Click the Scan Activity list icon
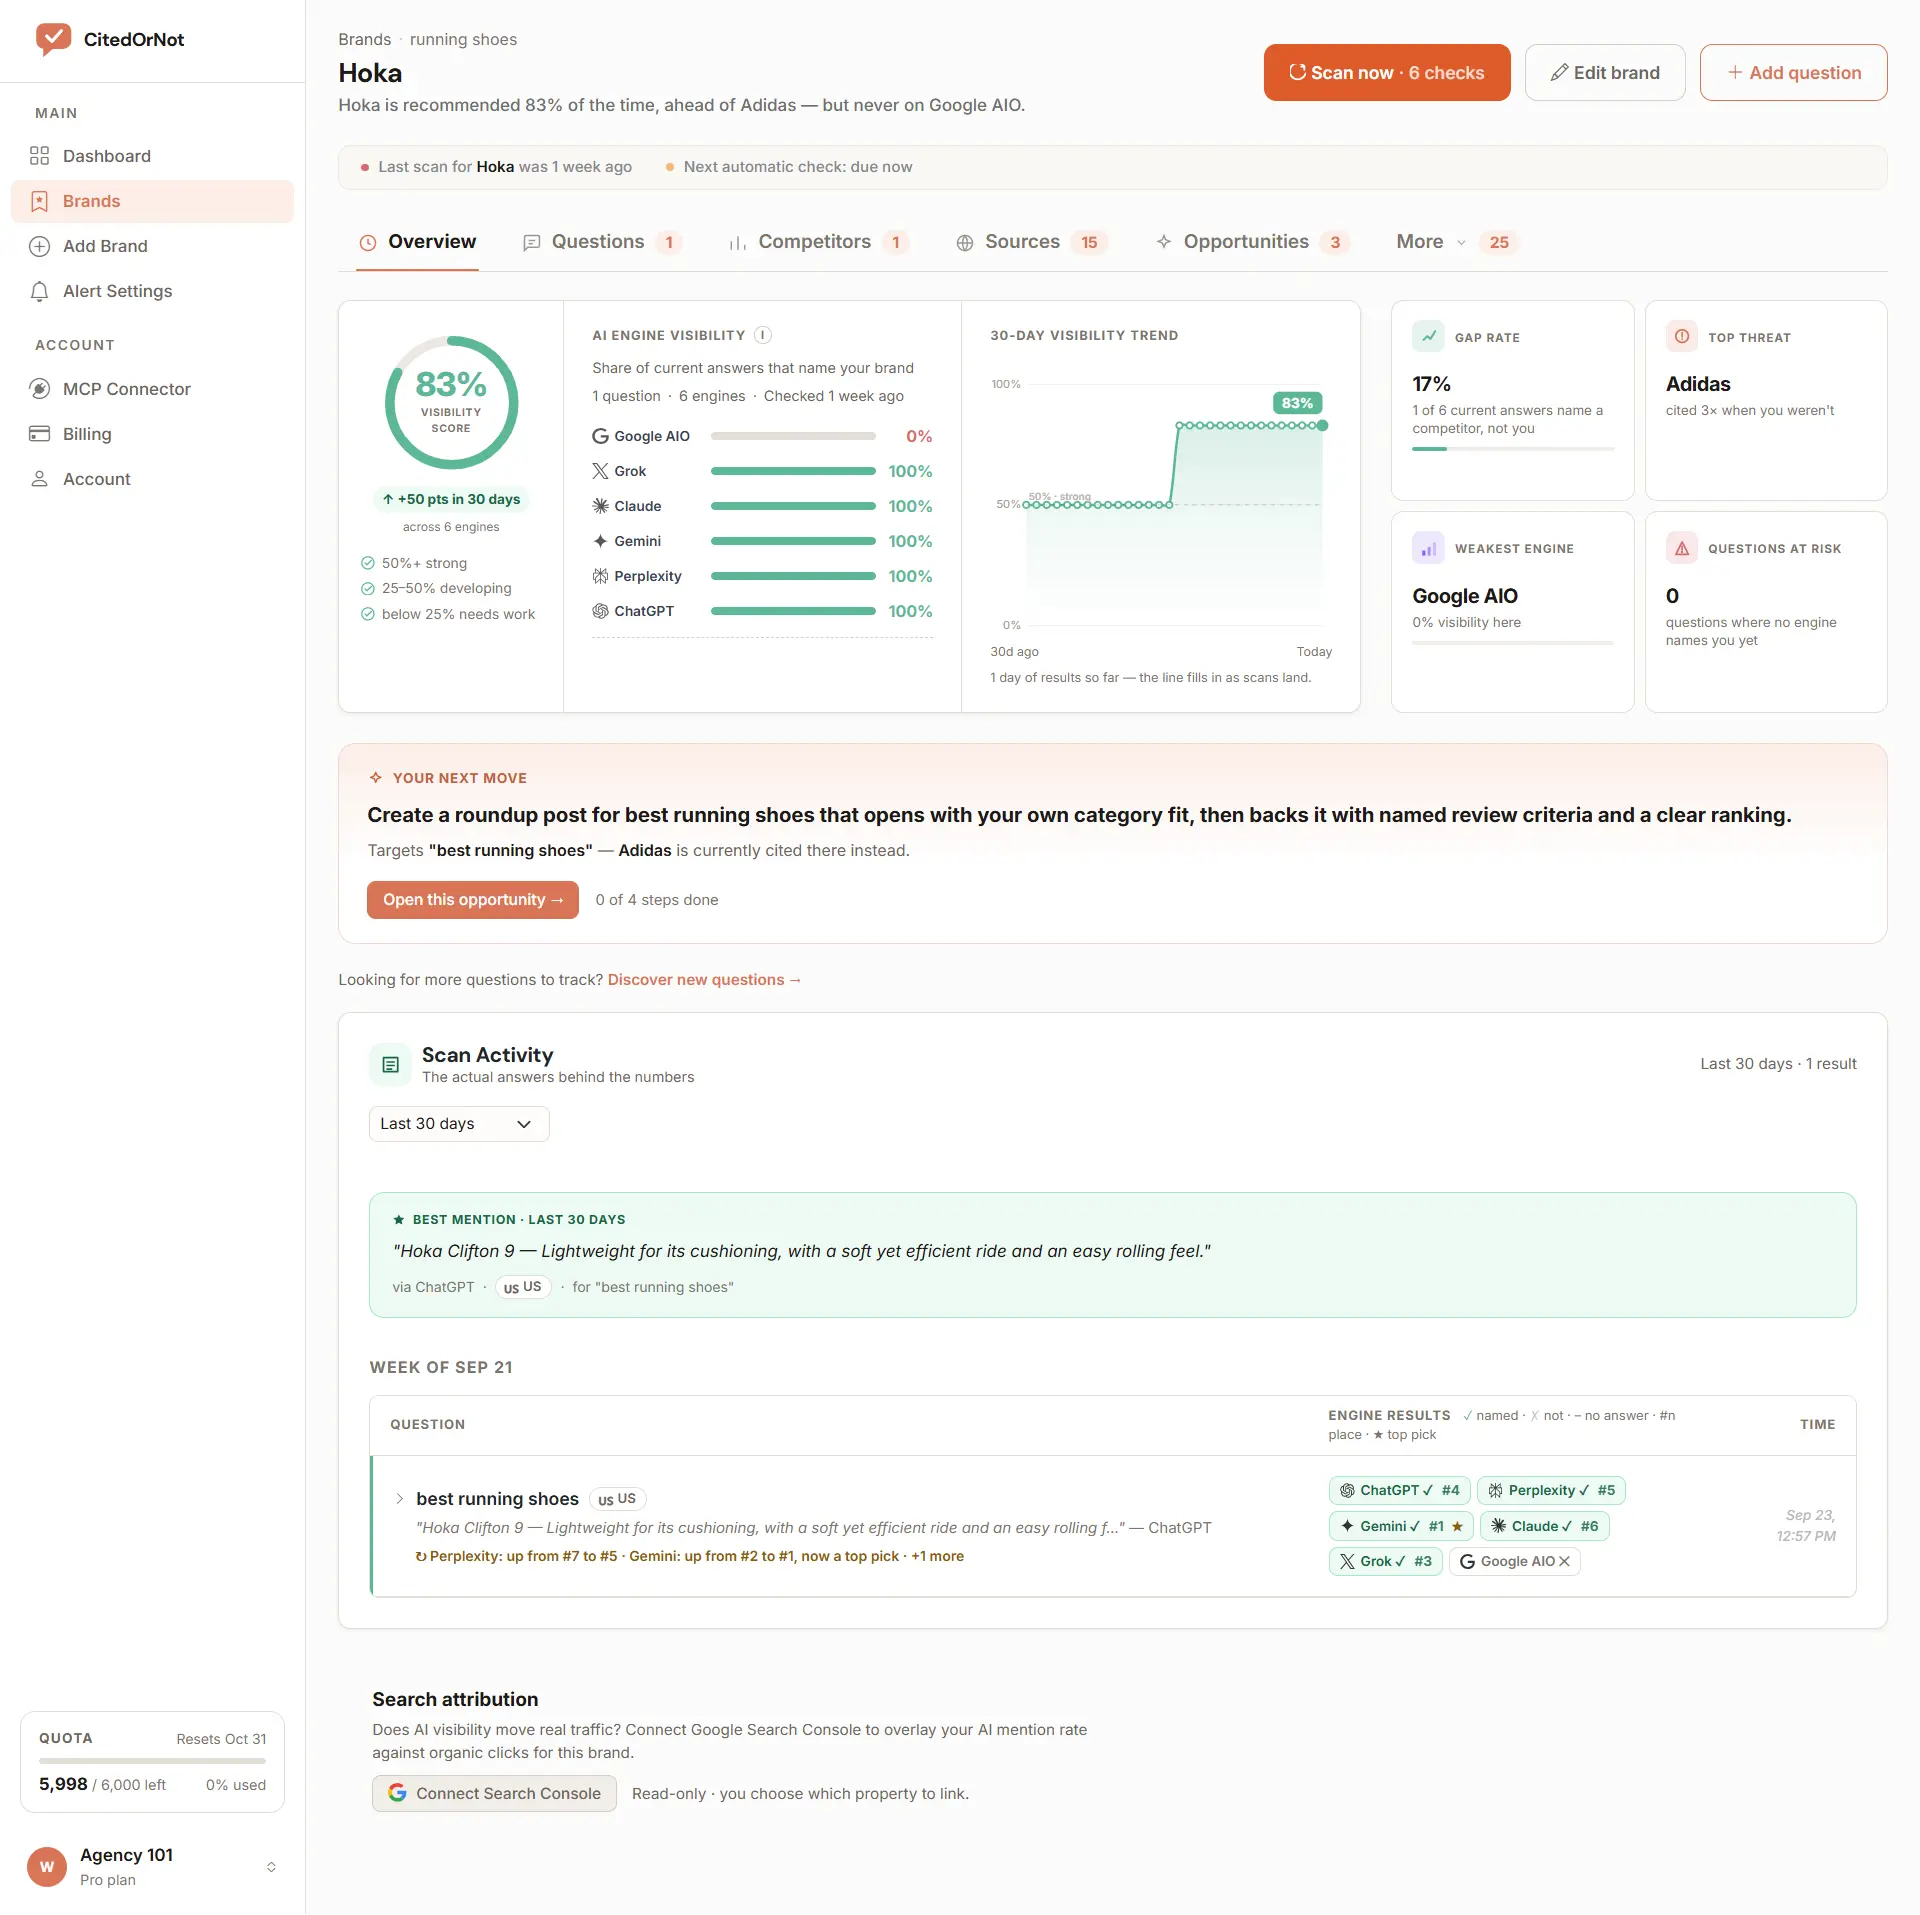 pos(391,1065)
